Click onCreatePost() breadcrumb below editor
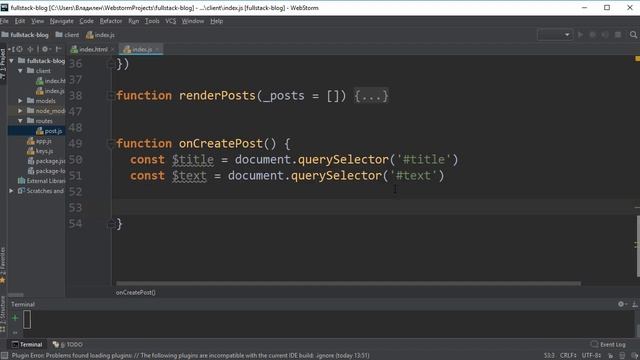 click(x=136, y=292)
